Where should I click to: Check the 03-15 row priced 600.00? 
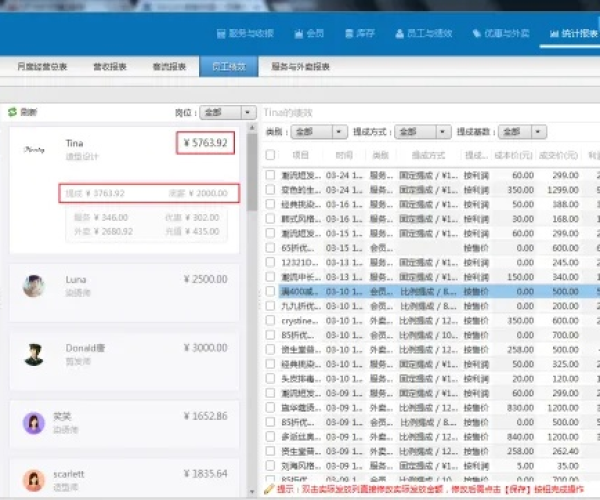(270, 248)
